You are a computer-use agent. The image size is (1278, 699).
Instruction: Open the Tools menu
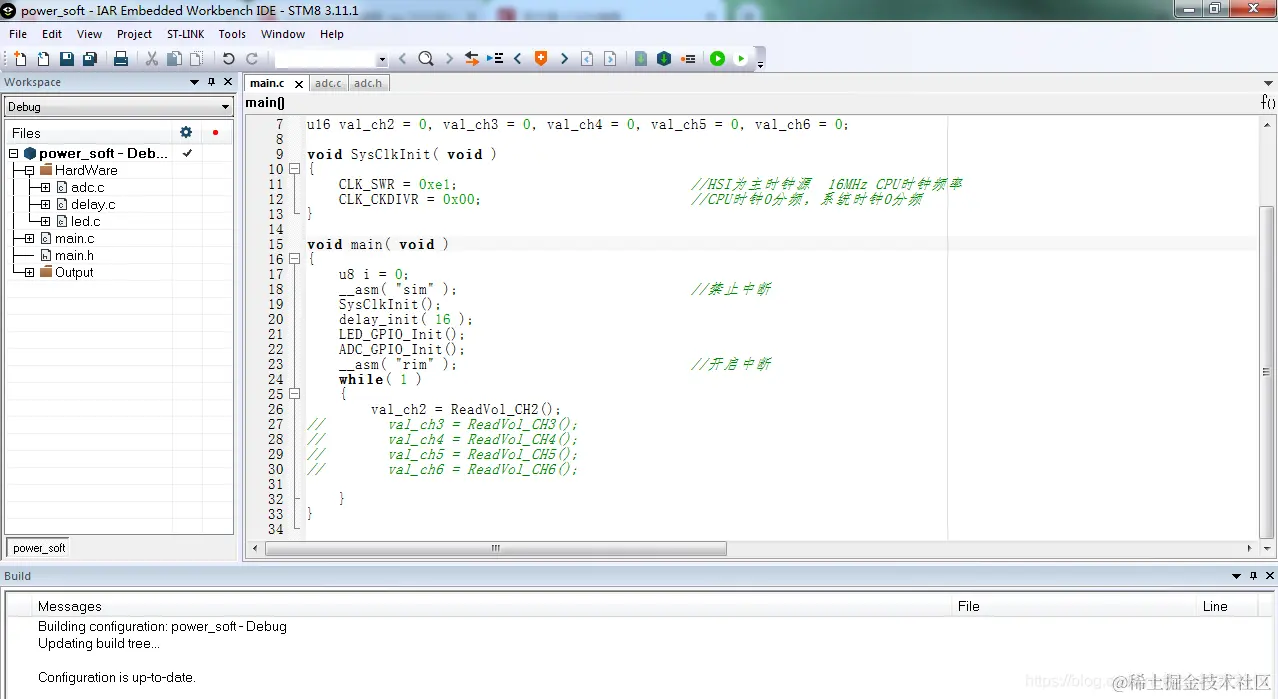point(232,34)
